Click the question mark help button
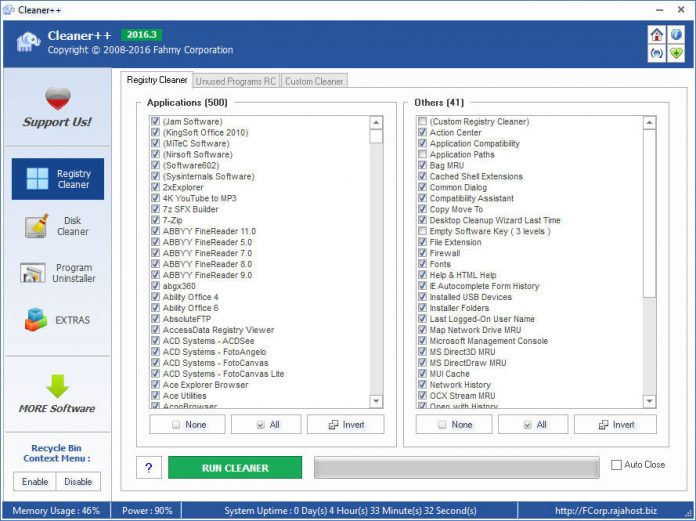The height and width of the screenshot is (521, 696). tap(149, 467)
